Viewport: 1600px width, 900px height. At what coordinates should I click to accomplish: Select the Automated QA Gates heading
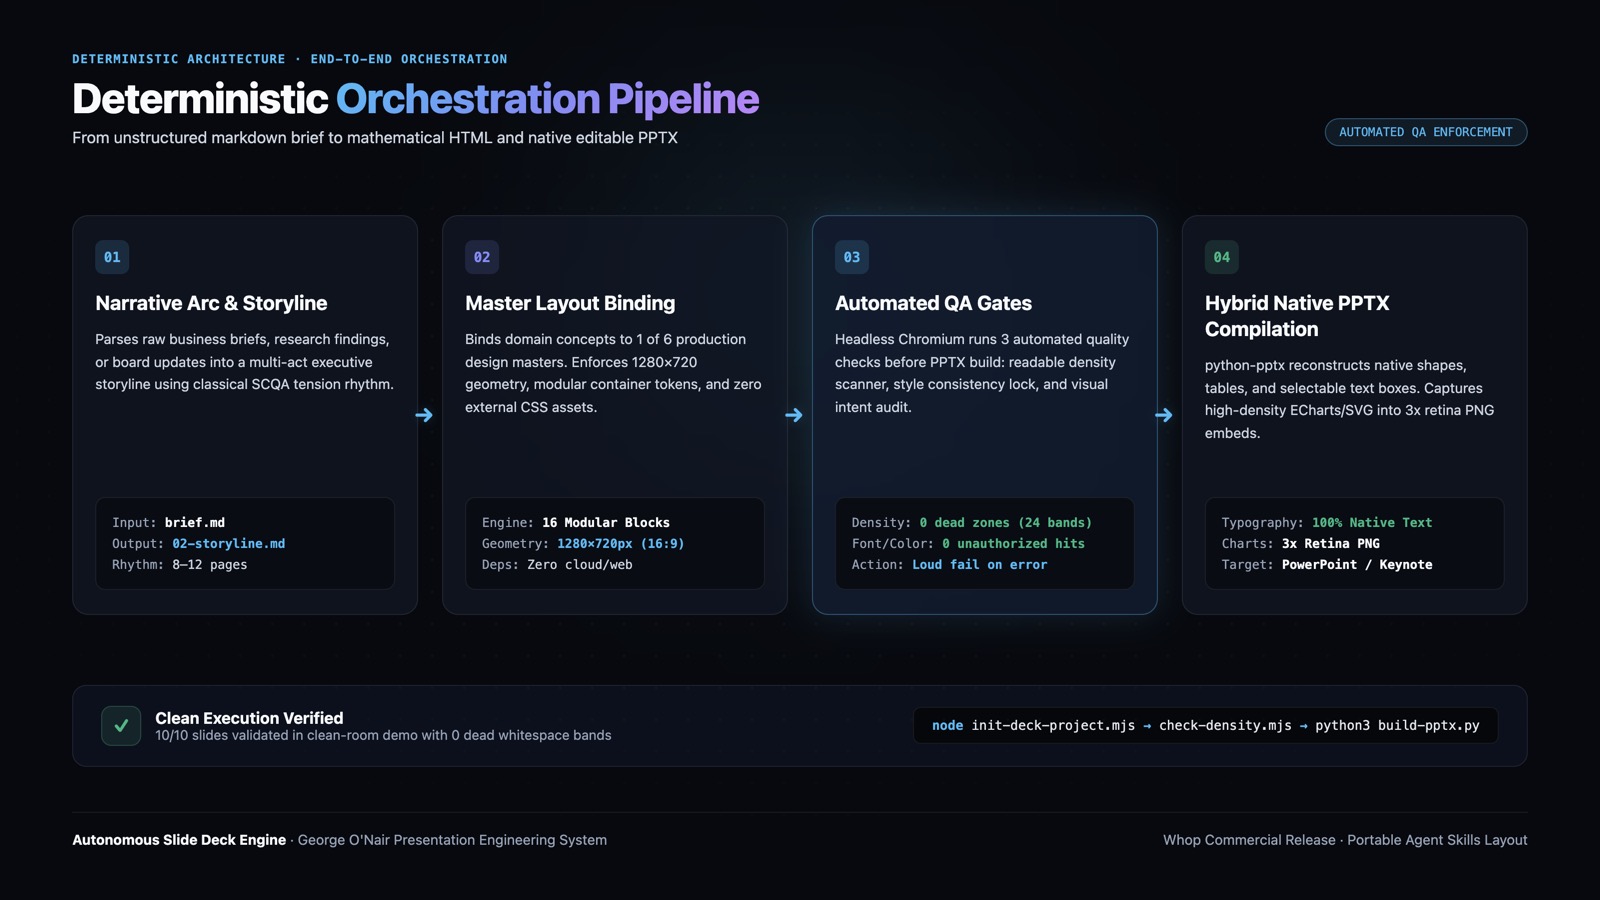[933, 303]
